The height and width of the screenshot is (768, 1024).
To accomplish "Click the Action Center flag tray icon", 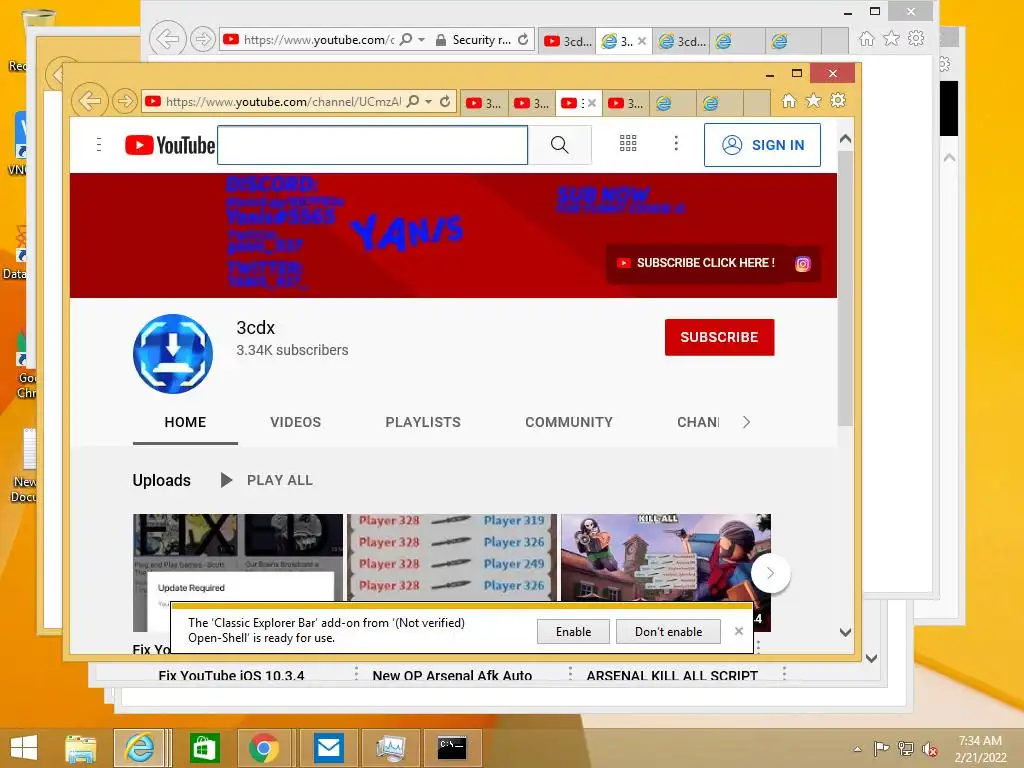I will 881,749.
